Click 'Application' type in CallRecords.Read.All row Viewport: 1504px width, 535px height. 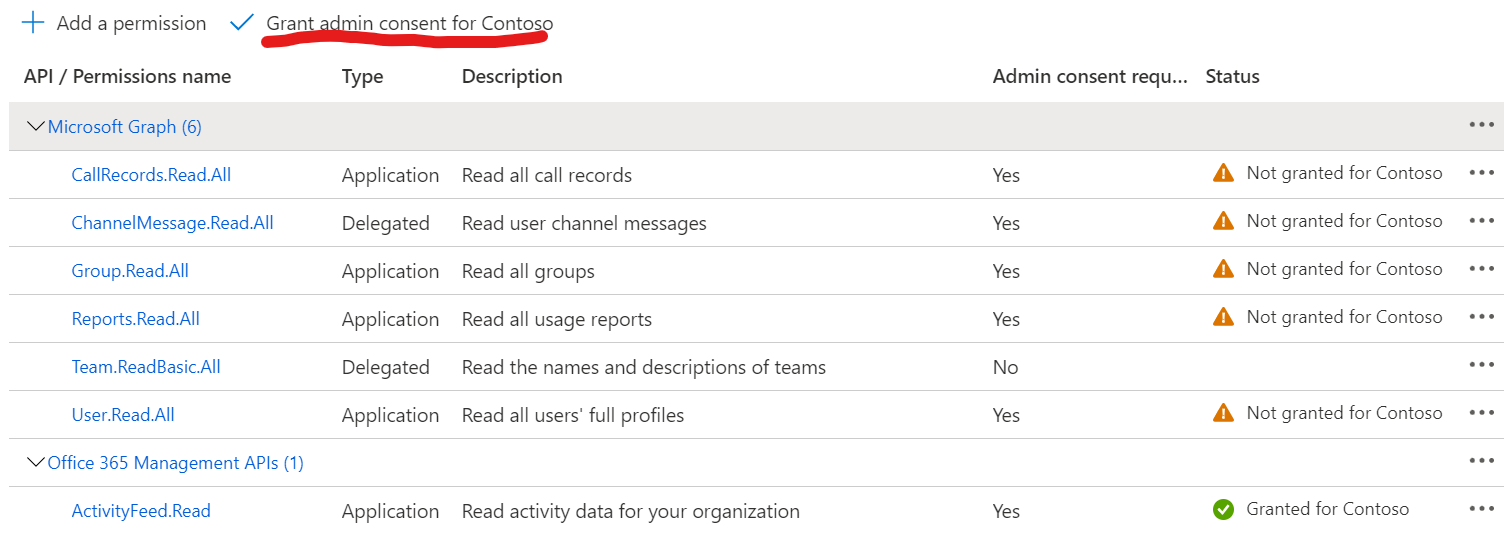point(390,175)
